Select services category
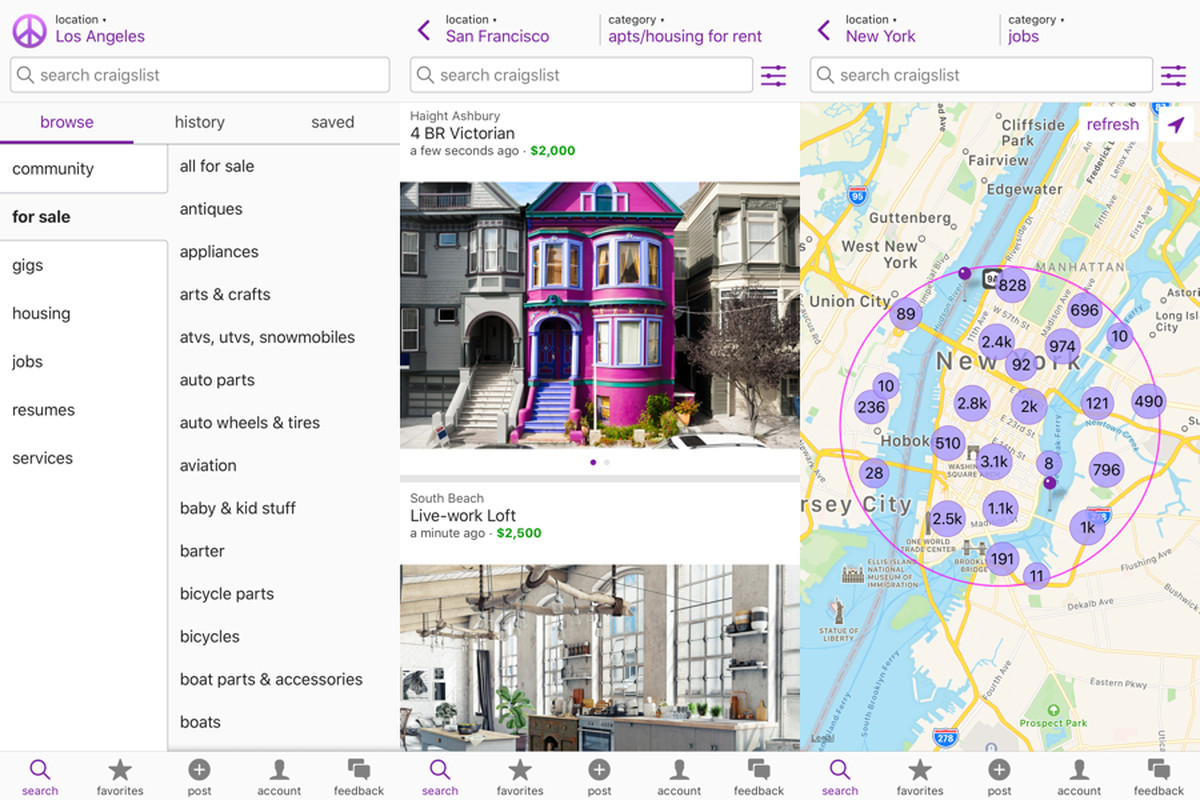 coord(83,458)
